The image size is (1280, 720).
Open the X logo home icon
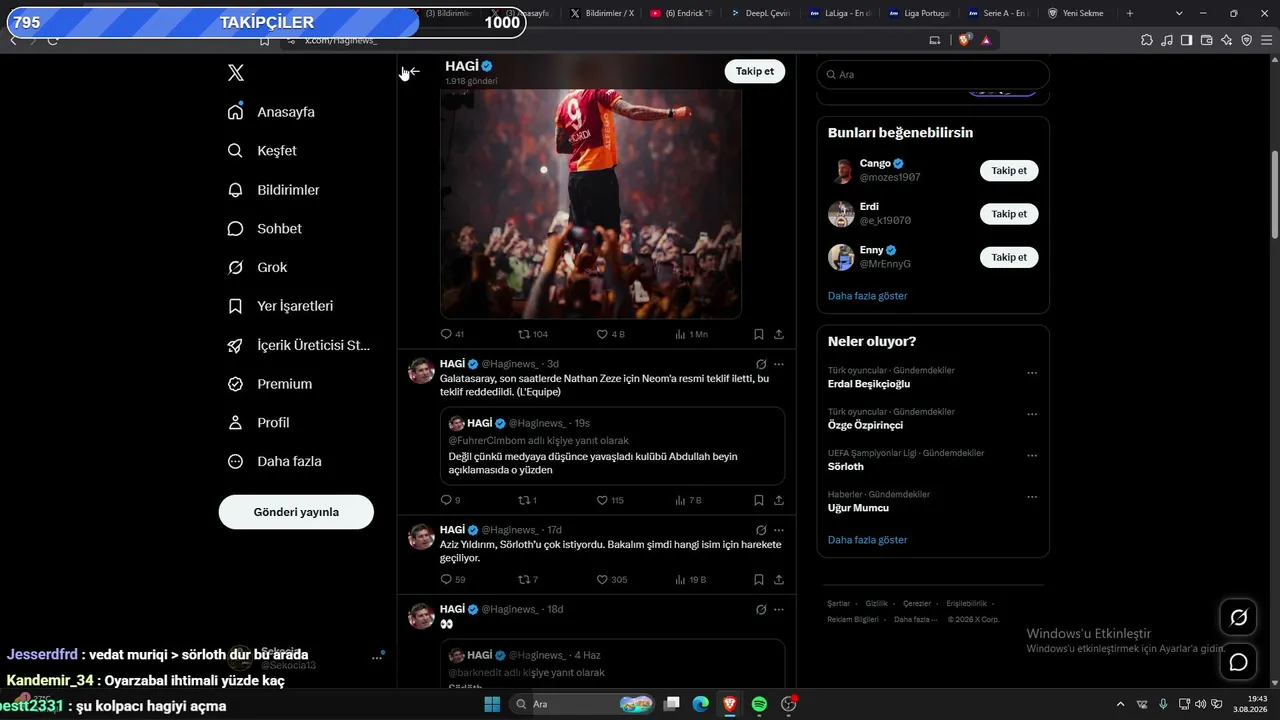[236, 73]
